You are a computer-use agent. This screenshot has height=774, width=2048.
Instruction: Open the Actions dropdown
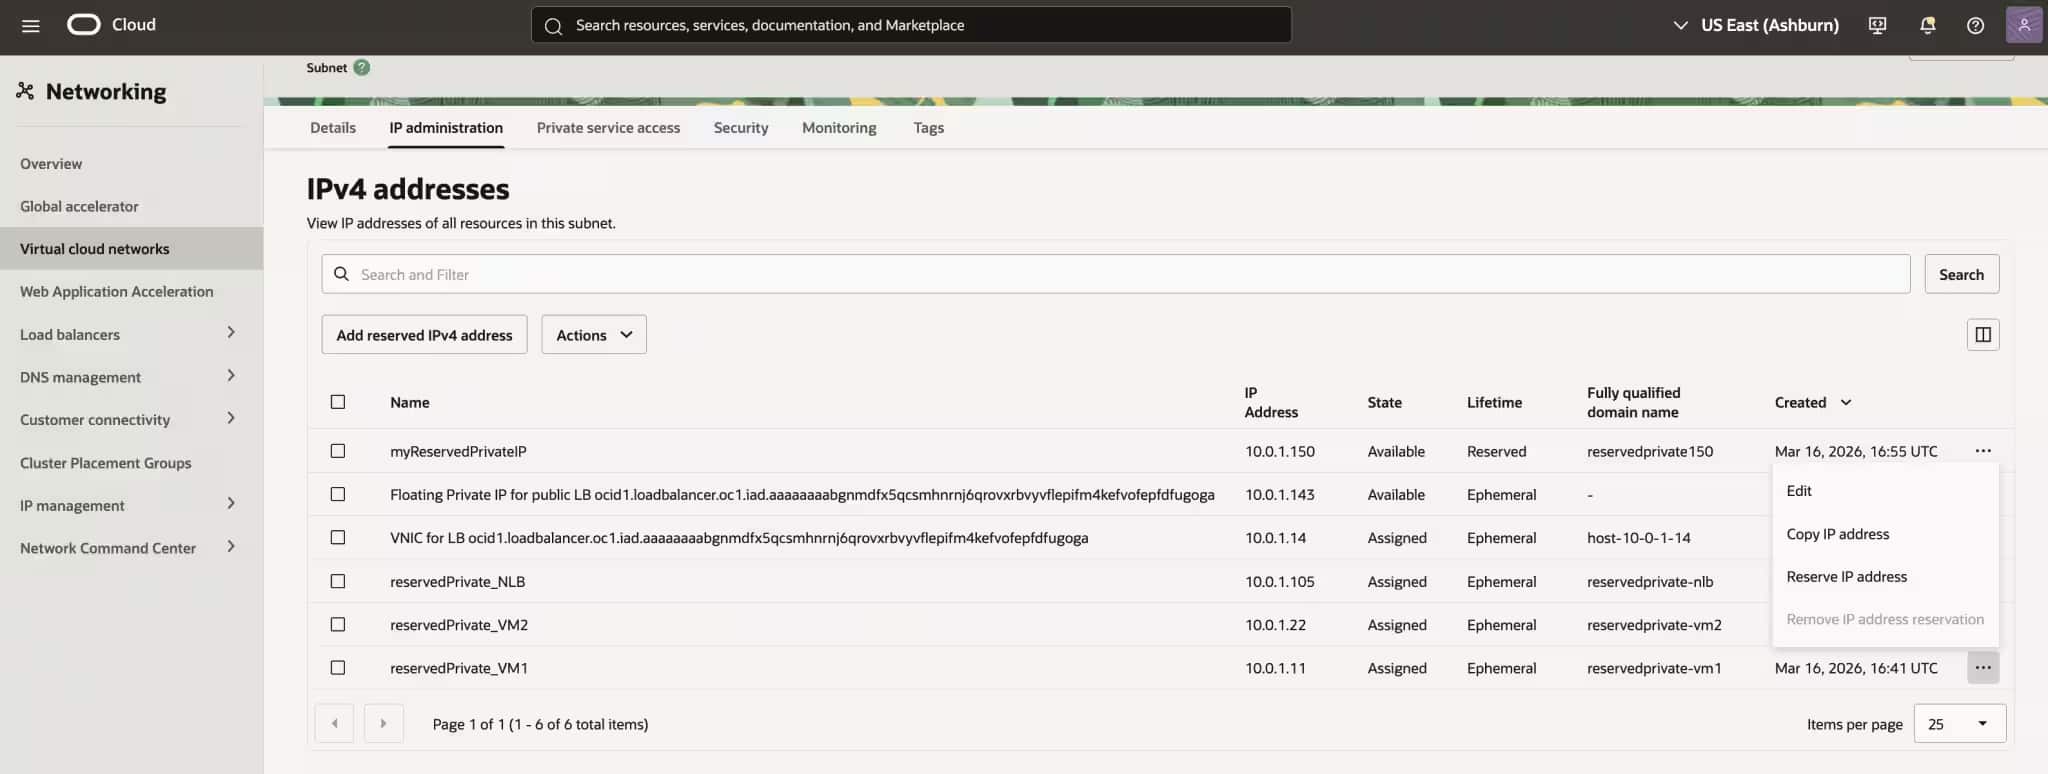click(594, 334)
